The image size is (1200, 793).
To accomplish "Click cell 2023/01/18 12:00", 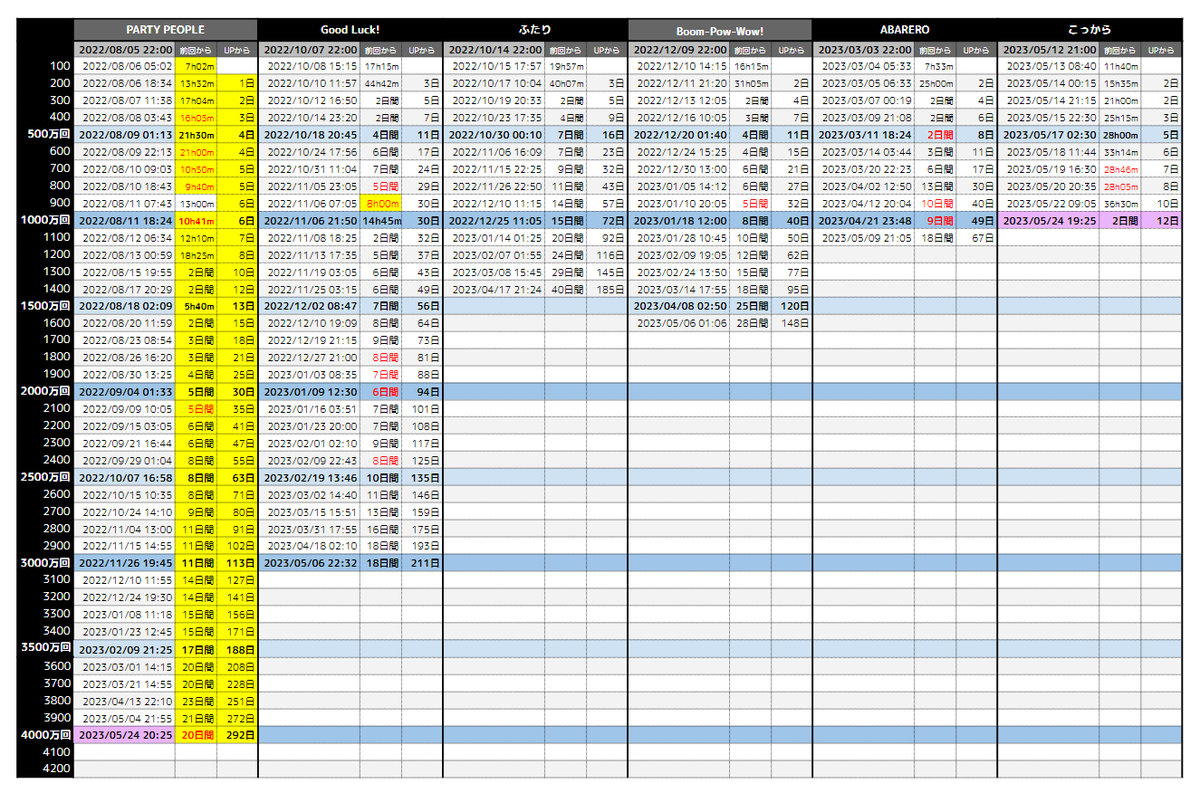I will (679, 219).
